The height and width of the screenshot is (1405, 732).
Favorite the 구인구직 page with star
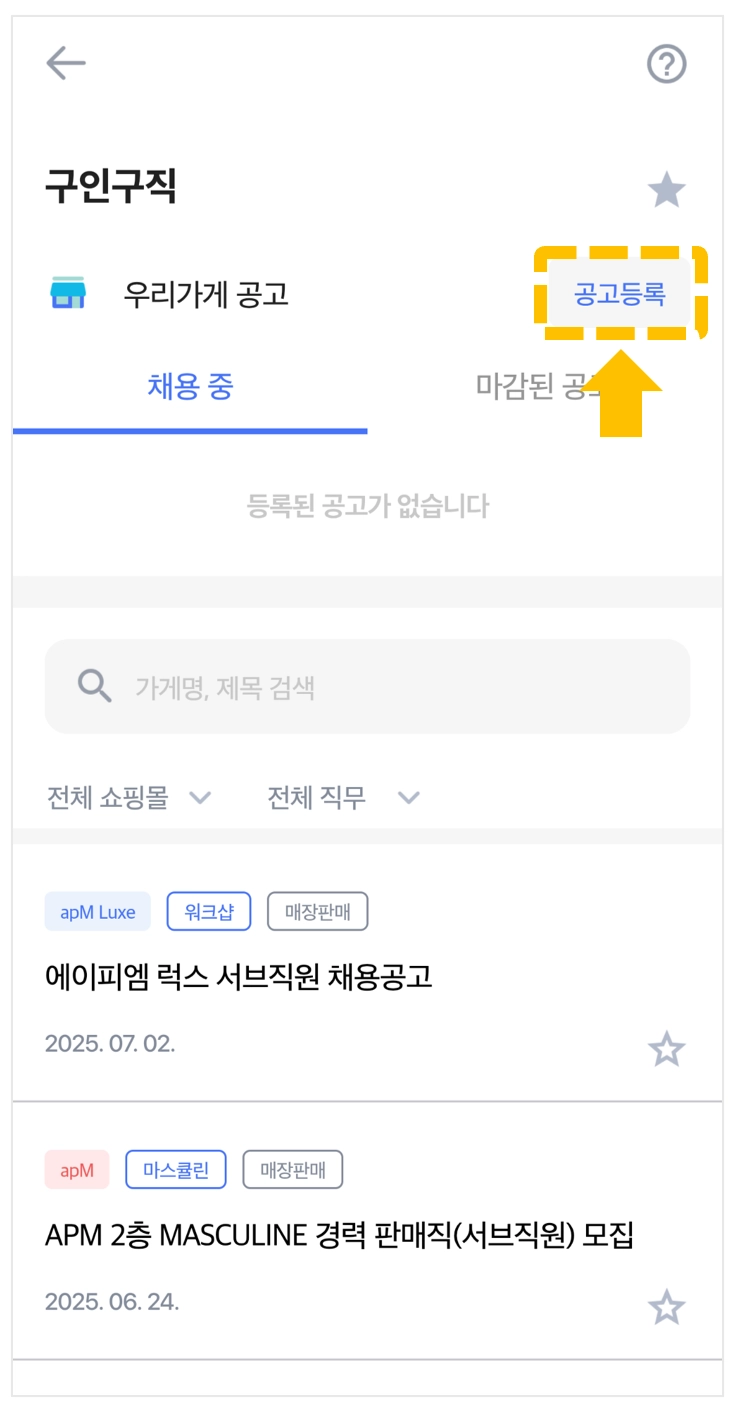[666, 189]
